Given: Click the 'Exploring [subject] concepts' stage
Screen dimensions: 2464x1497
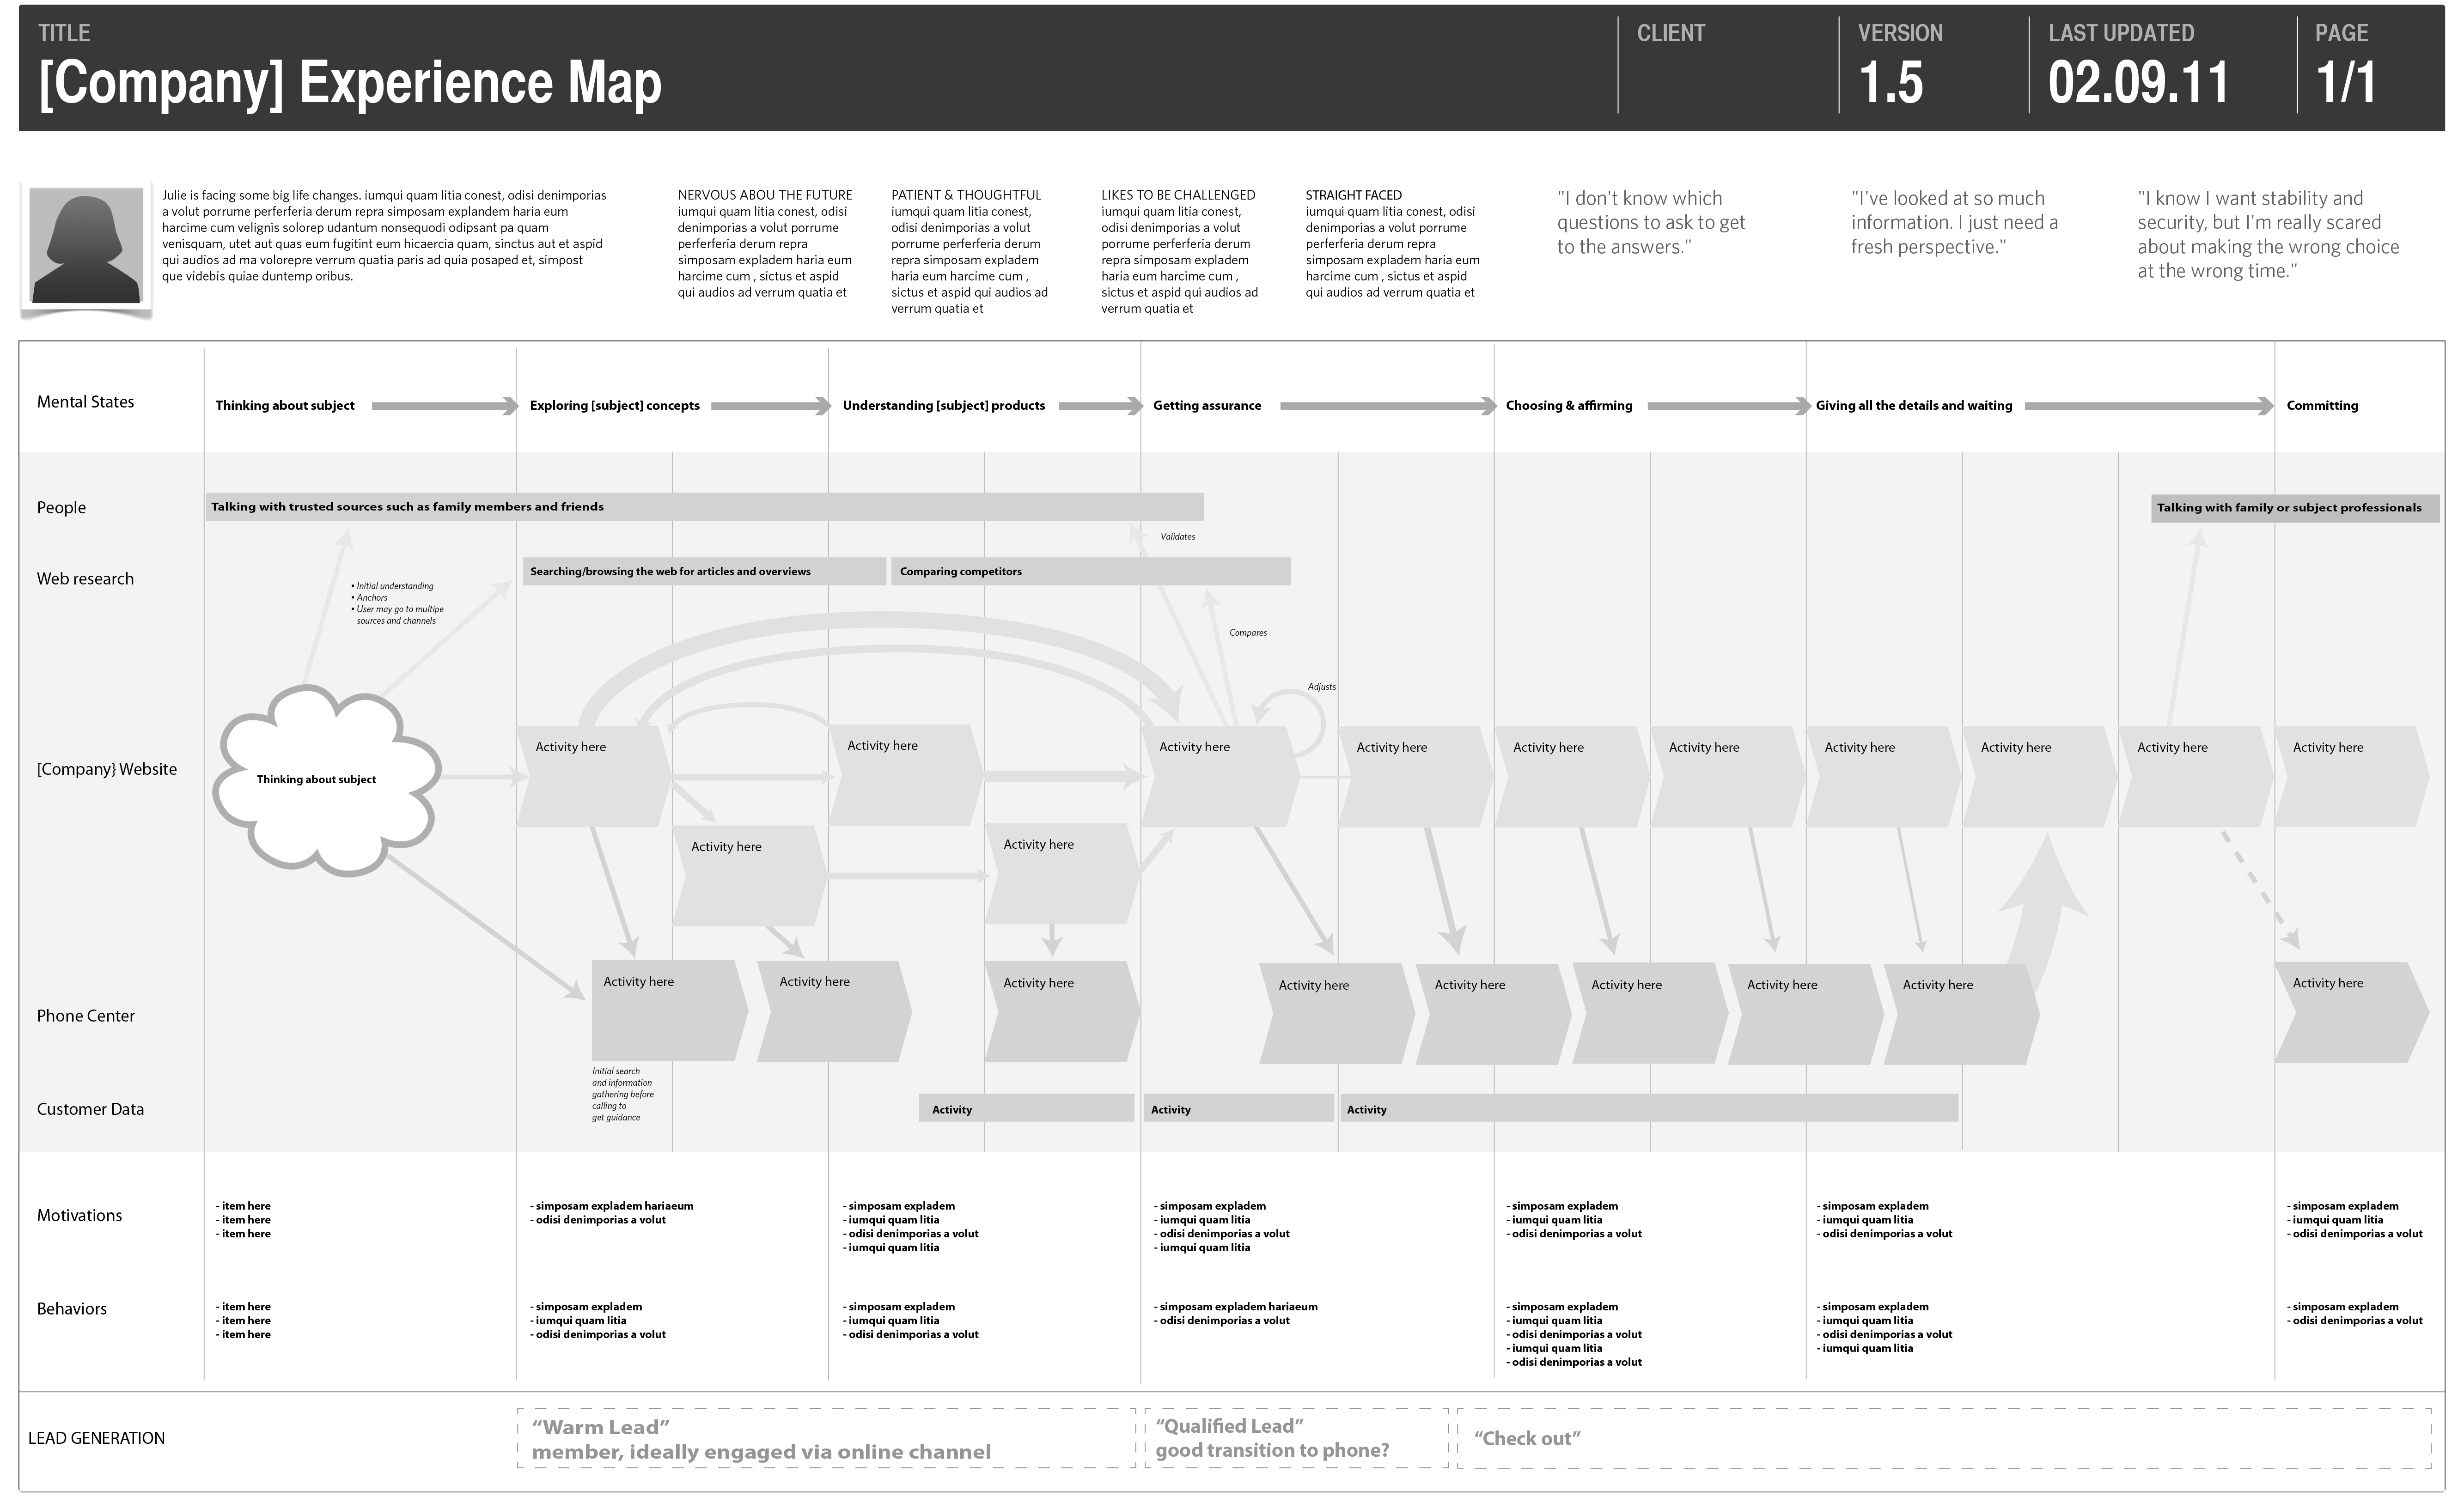Looking at the screenshot, I should (x=614, y=405).
